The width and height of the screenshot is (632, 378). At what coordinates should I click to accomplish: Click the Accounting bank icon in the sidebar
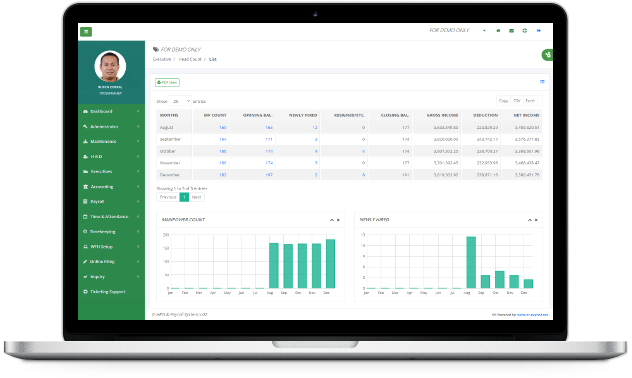click(x=85, y=187)
